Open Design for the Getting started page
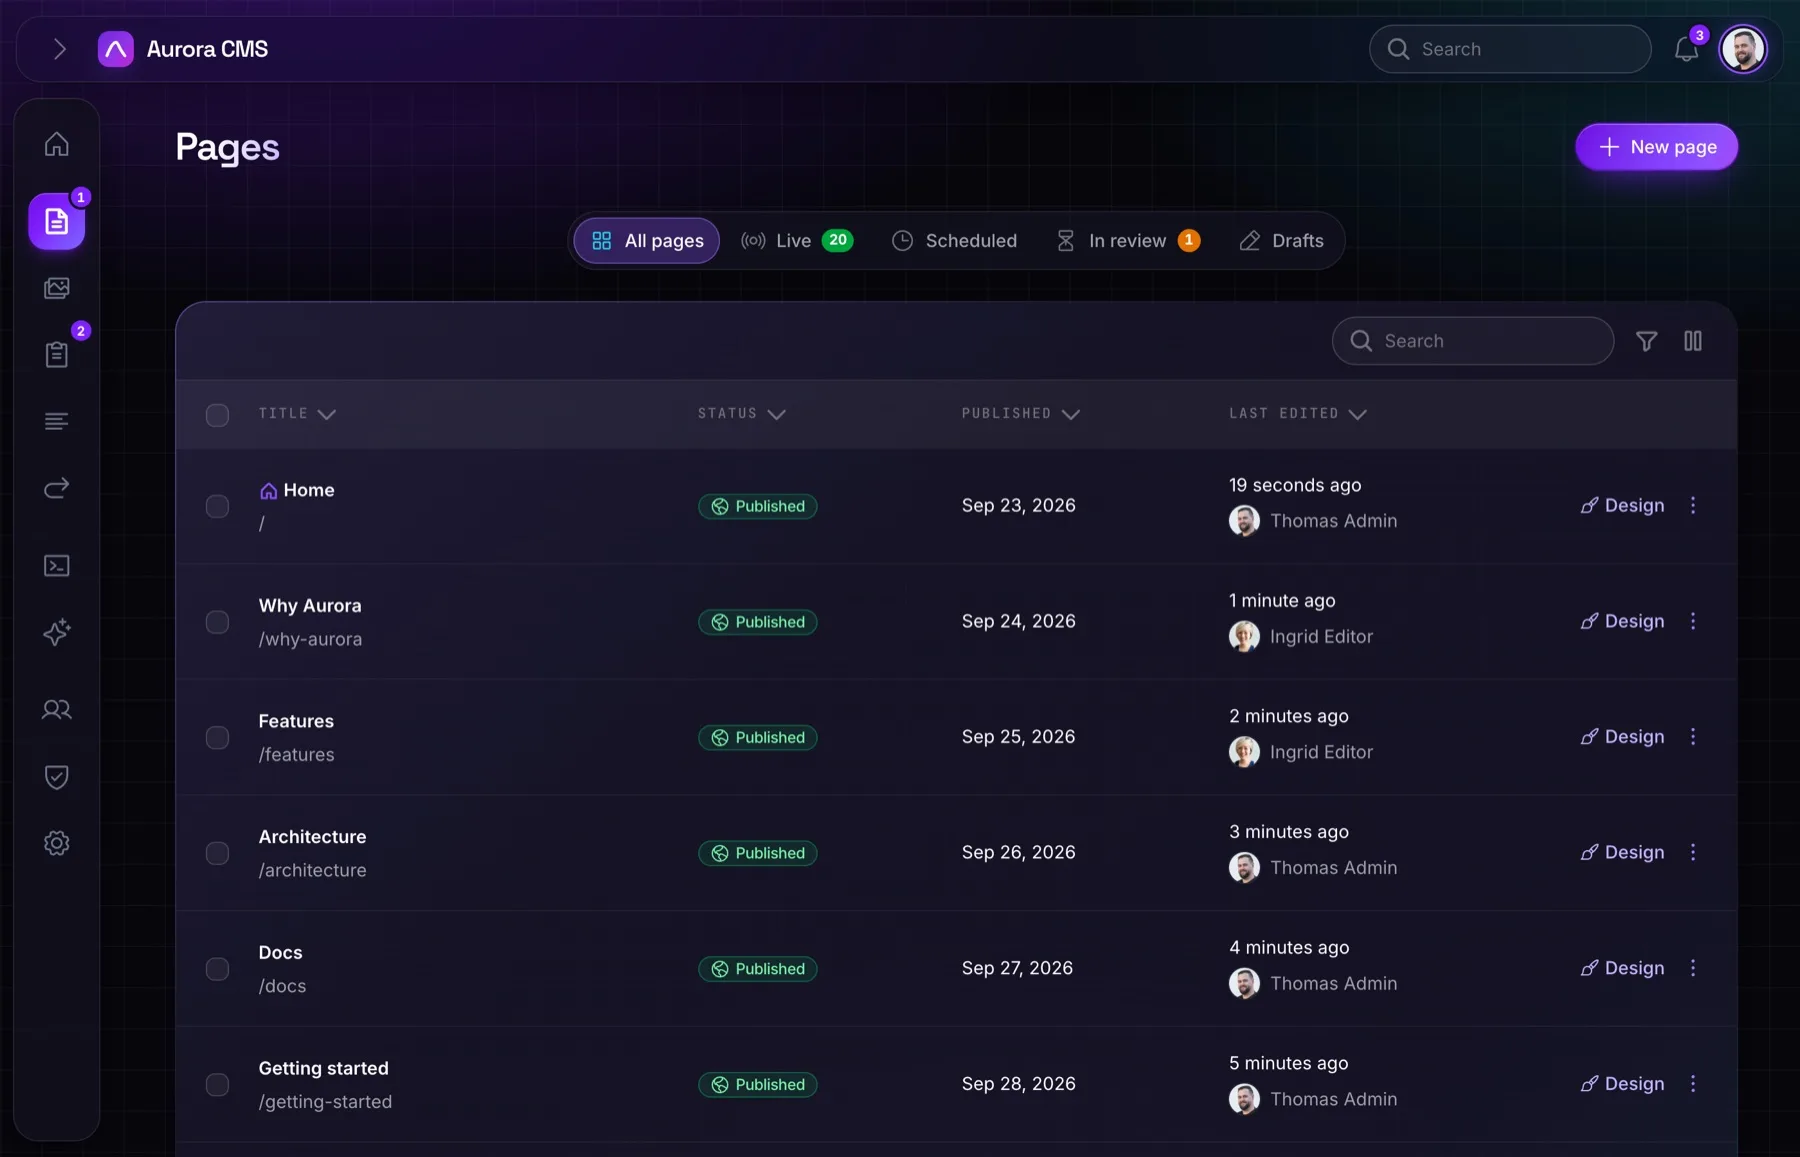 click(1622, 1085)
